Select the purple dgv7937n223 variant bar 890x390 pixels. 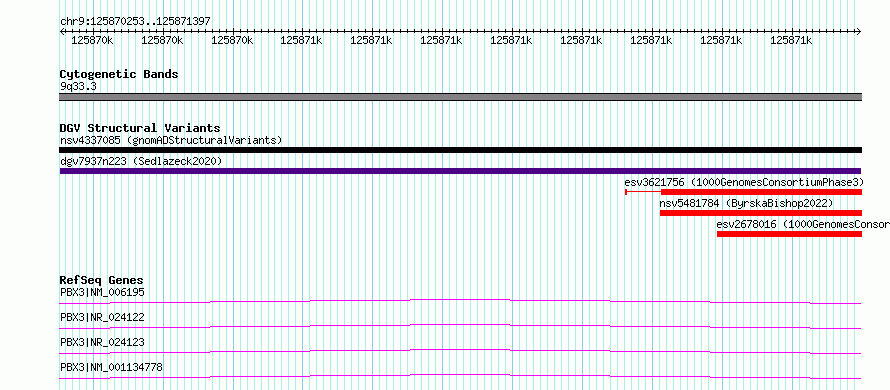[x=460, y=171]
